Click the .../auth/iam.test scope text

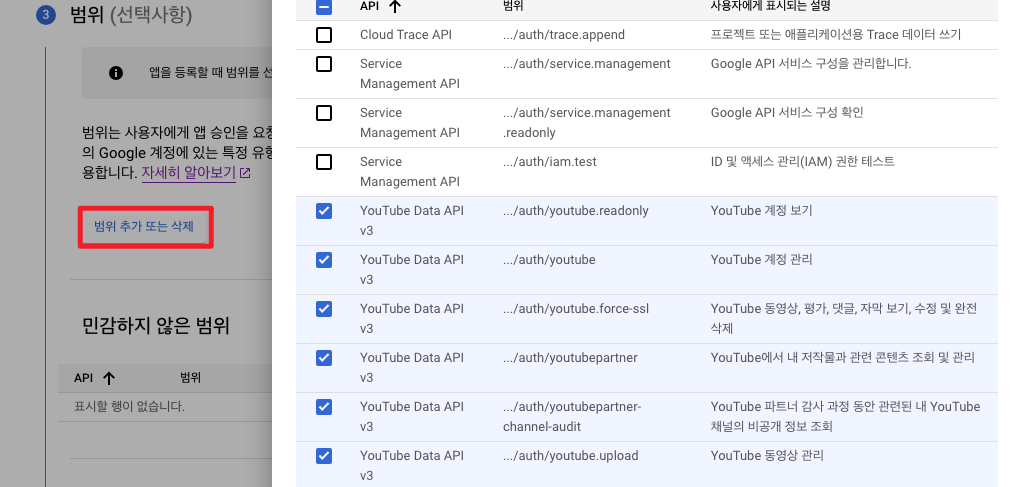pos(550,162)
